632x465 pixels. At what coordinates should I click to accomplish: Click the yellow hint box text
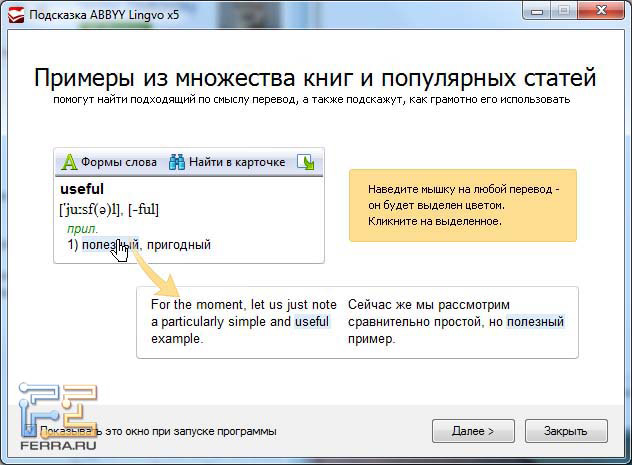click(x=463, y=205)
